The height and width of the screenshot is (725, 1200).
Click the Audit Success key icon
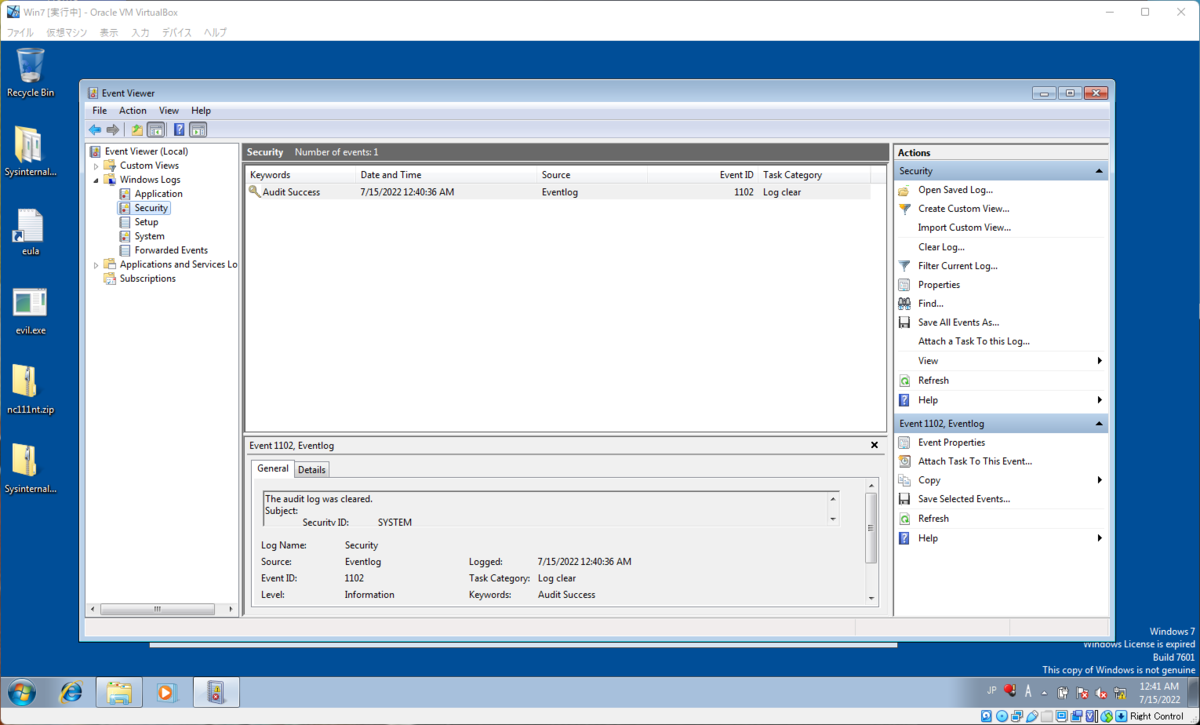click(x=255, y=192)
